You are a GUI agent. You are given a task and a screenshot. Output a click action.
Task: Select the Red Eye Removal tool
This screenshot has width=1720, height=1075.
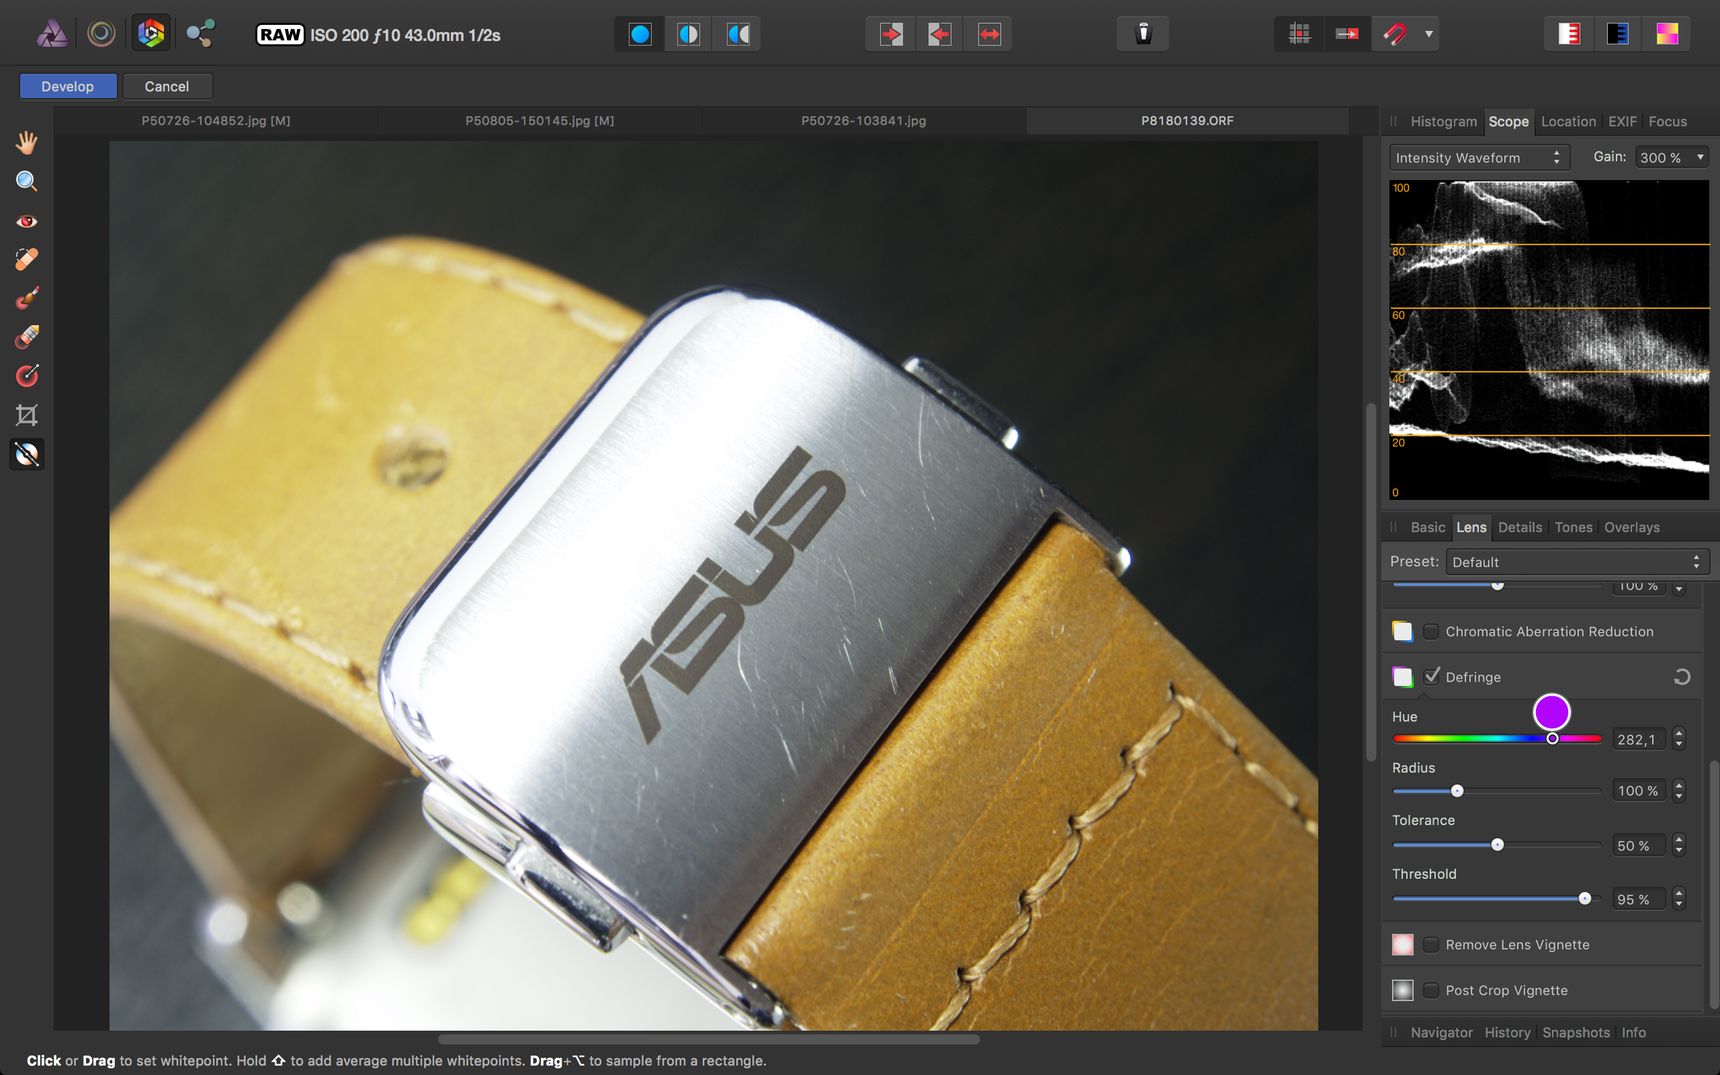27,221
